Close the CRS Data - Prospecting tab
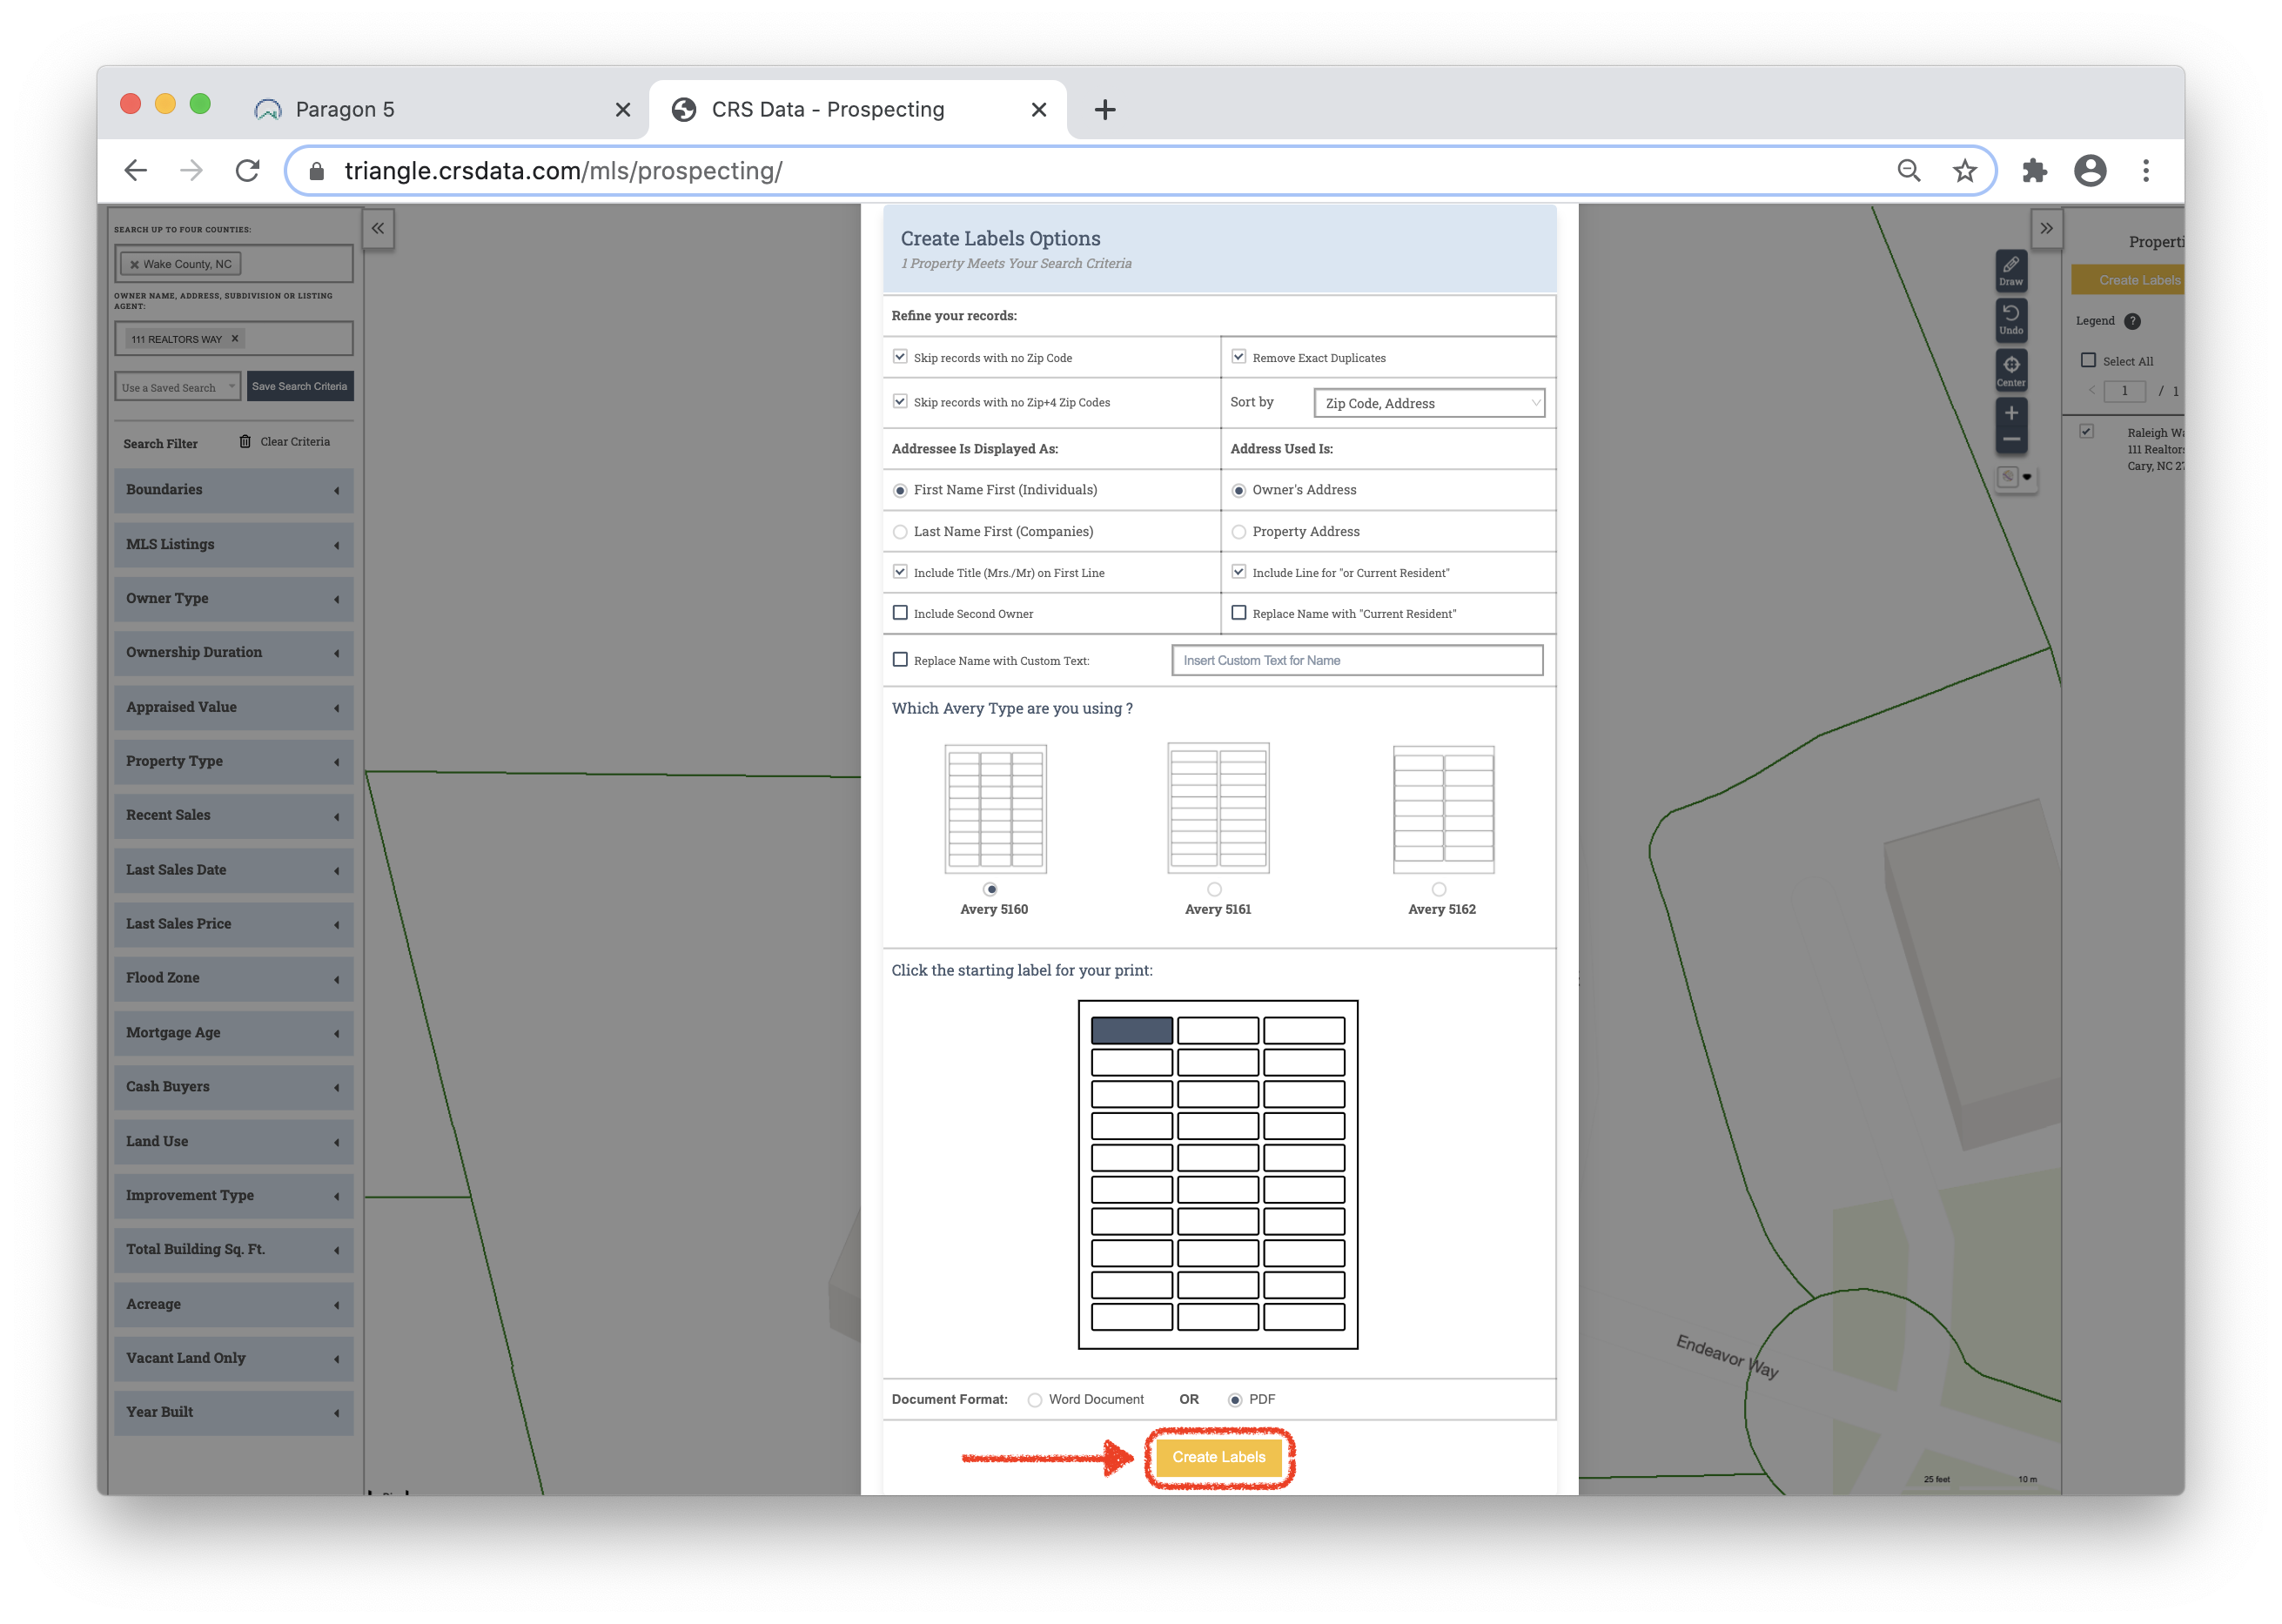Viewport: 2282px width, 1624px height. point(1039,110)
